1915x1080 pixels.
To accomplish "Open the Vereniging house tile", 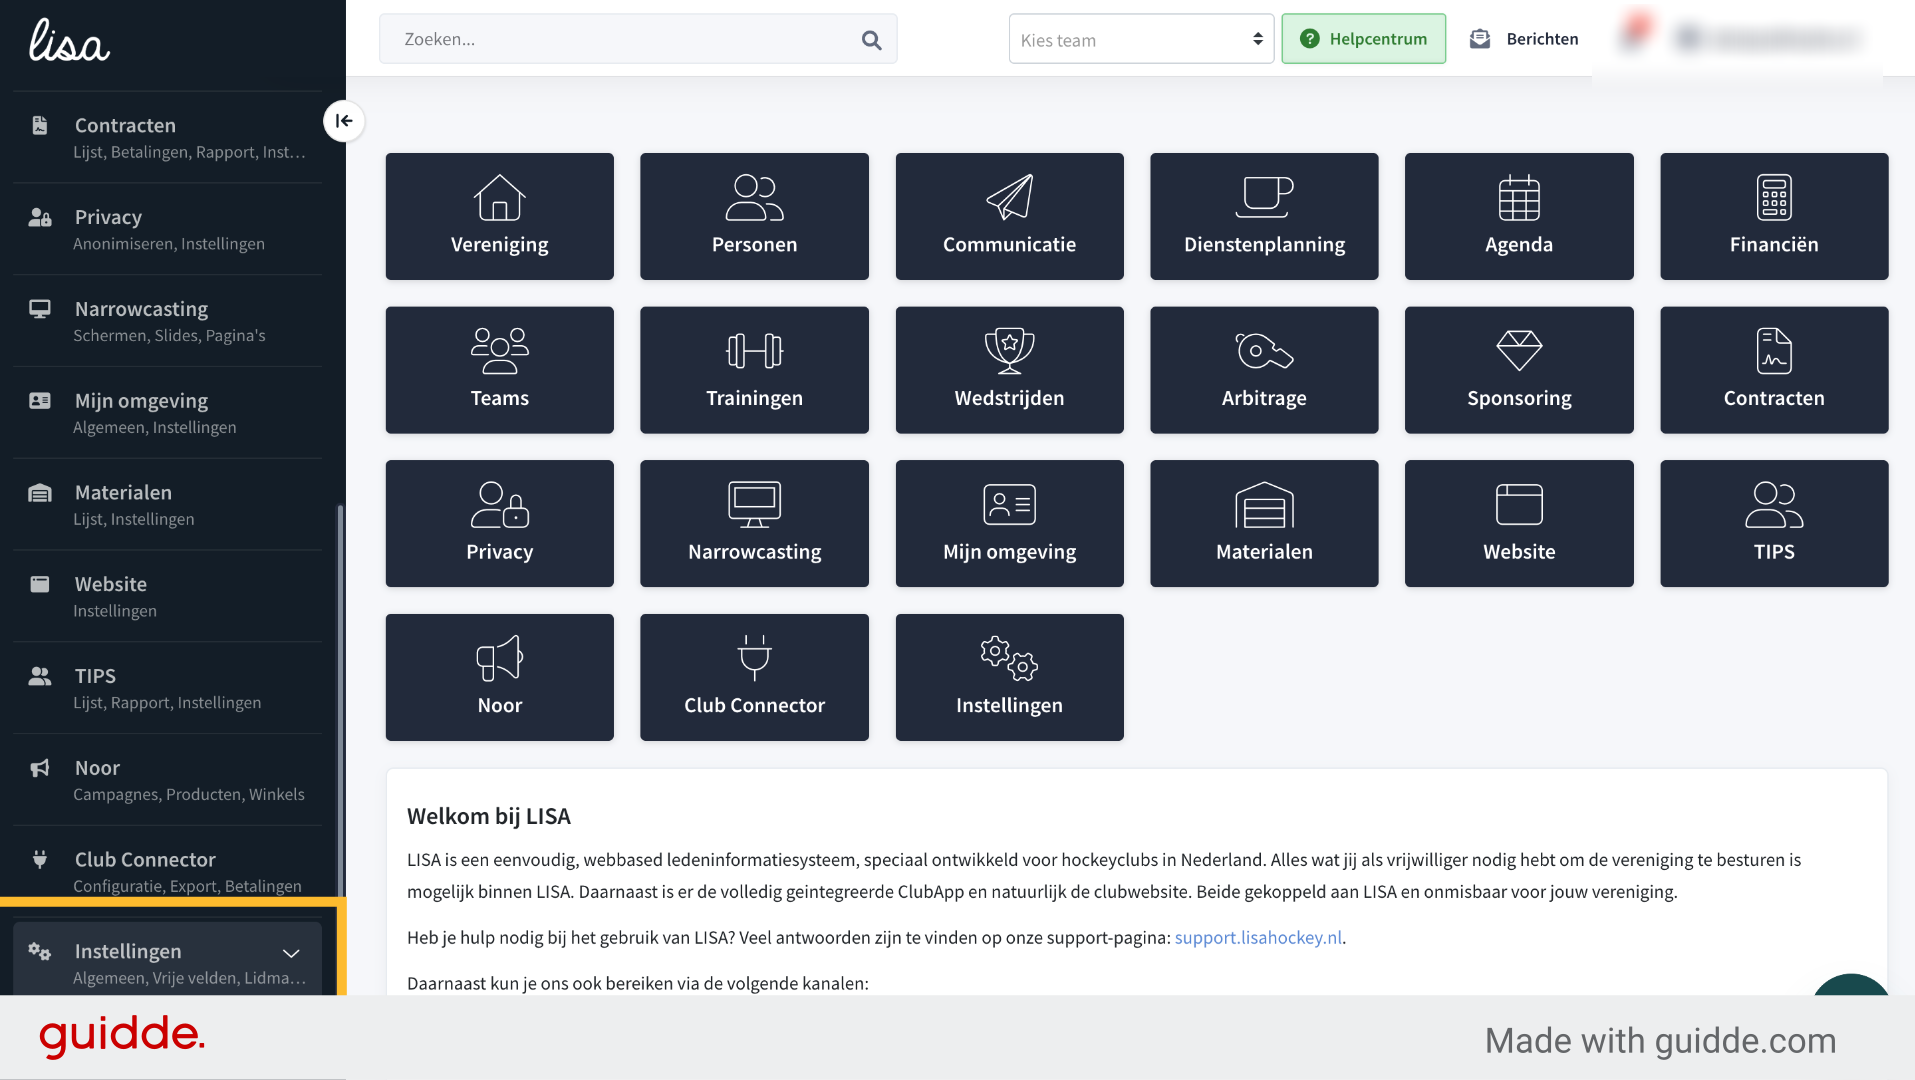I will 499,216.
